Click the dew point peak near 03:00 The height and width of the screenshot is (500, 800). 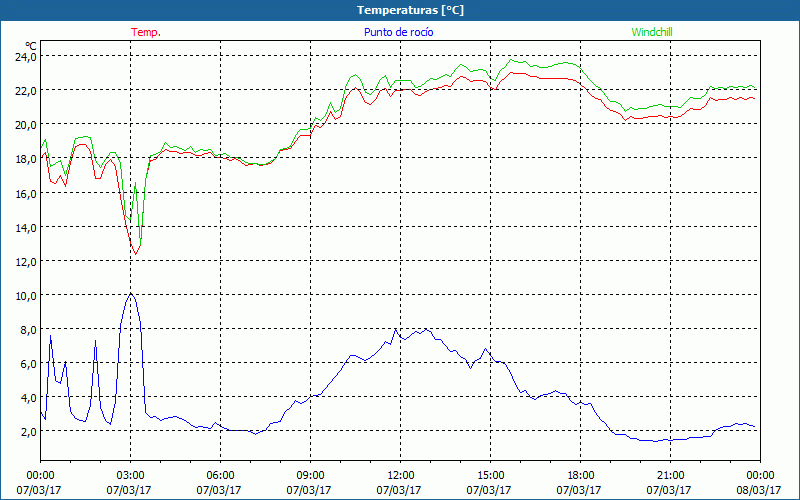pos(131,293)
